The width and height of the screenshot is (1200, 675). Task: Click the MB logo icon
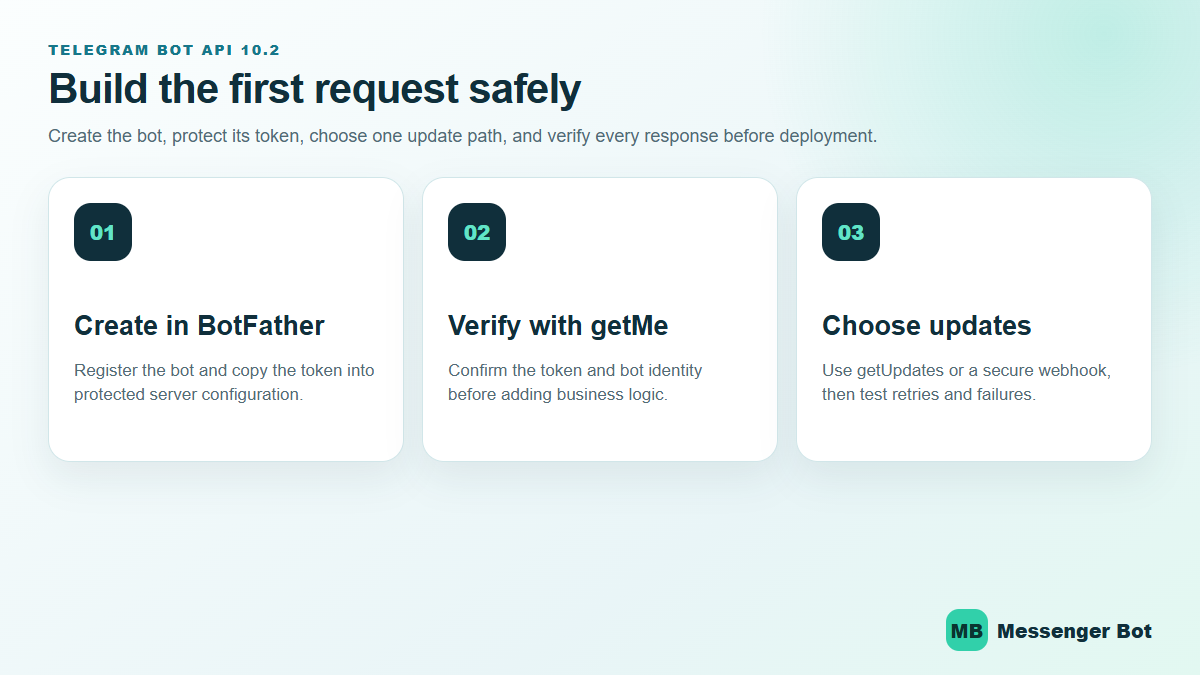point(967,631)
